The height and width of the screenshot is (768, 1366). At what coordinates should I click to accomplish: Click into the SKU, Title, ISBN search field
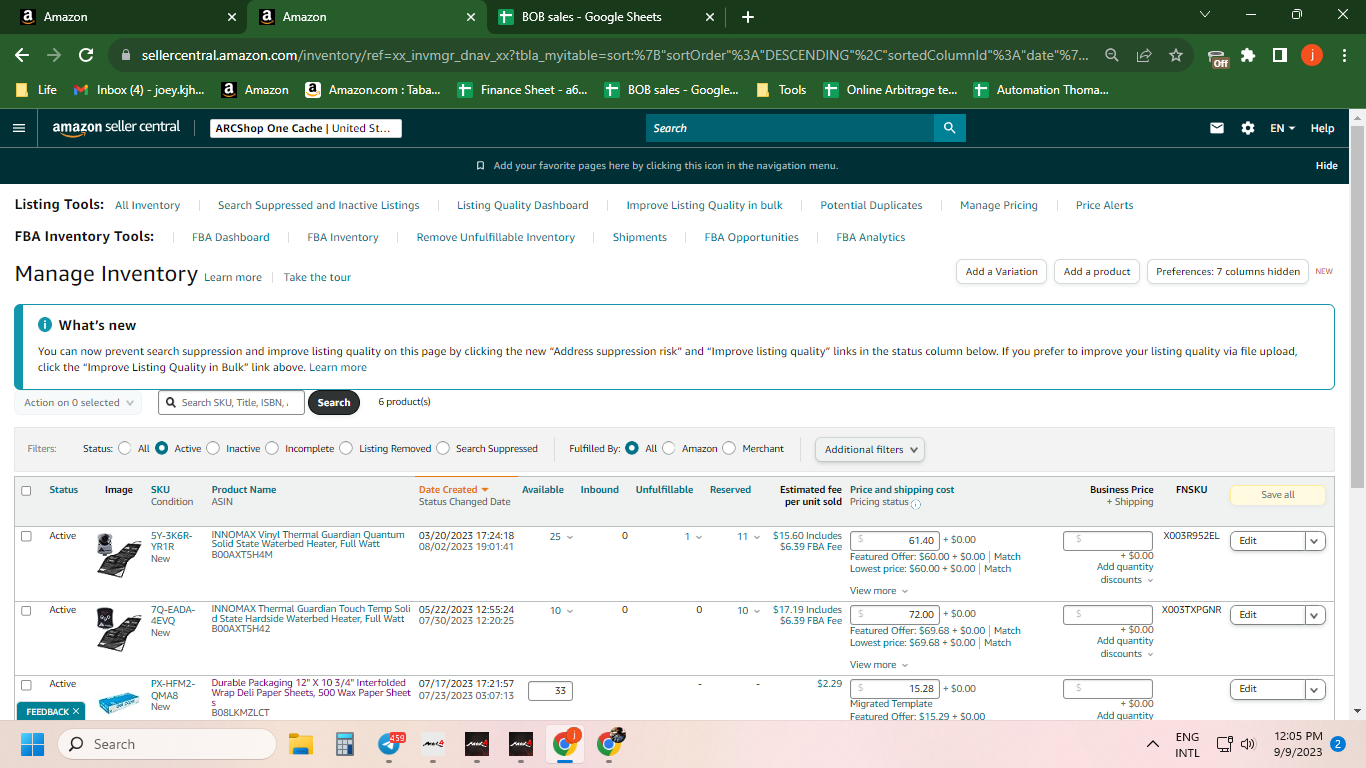[232, 403]
